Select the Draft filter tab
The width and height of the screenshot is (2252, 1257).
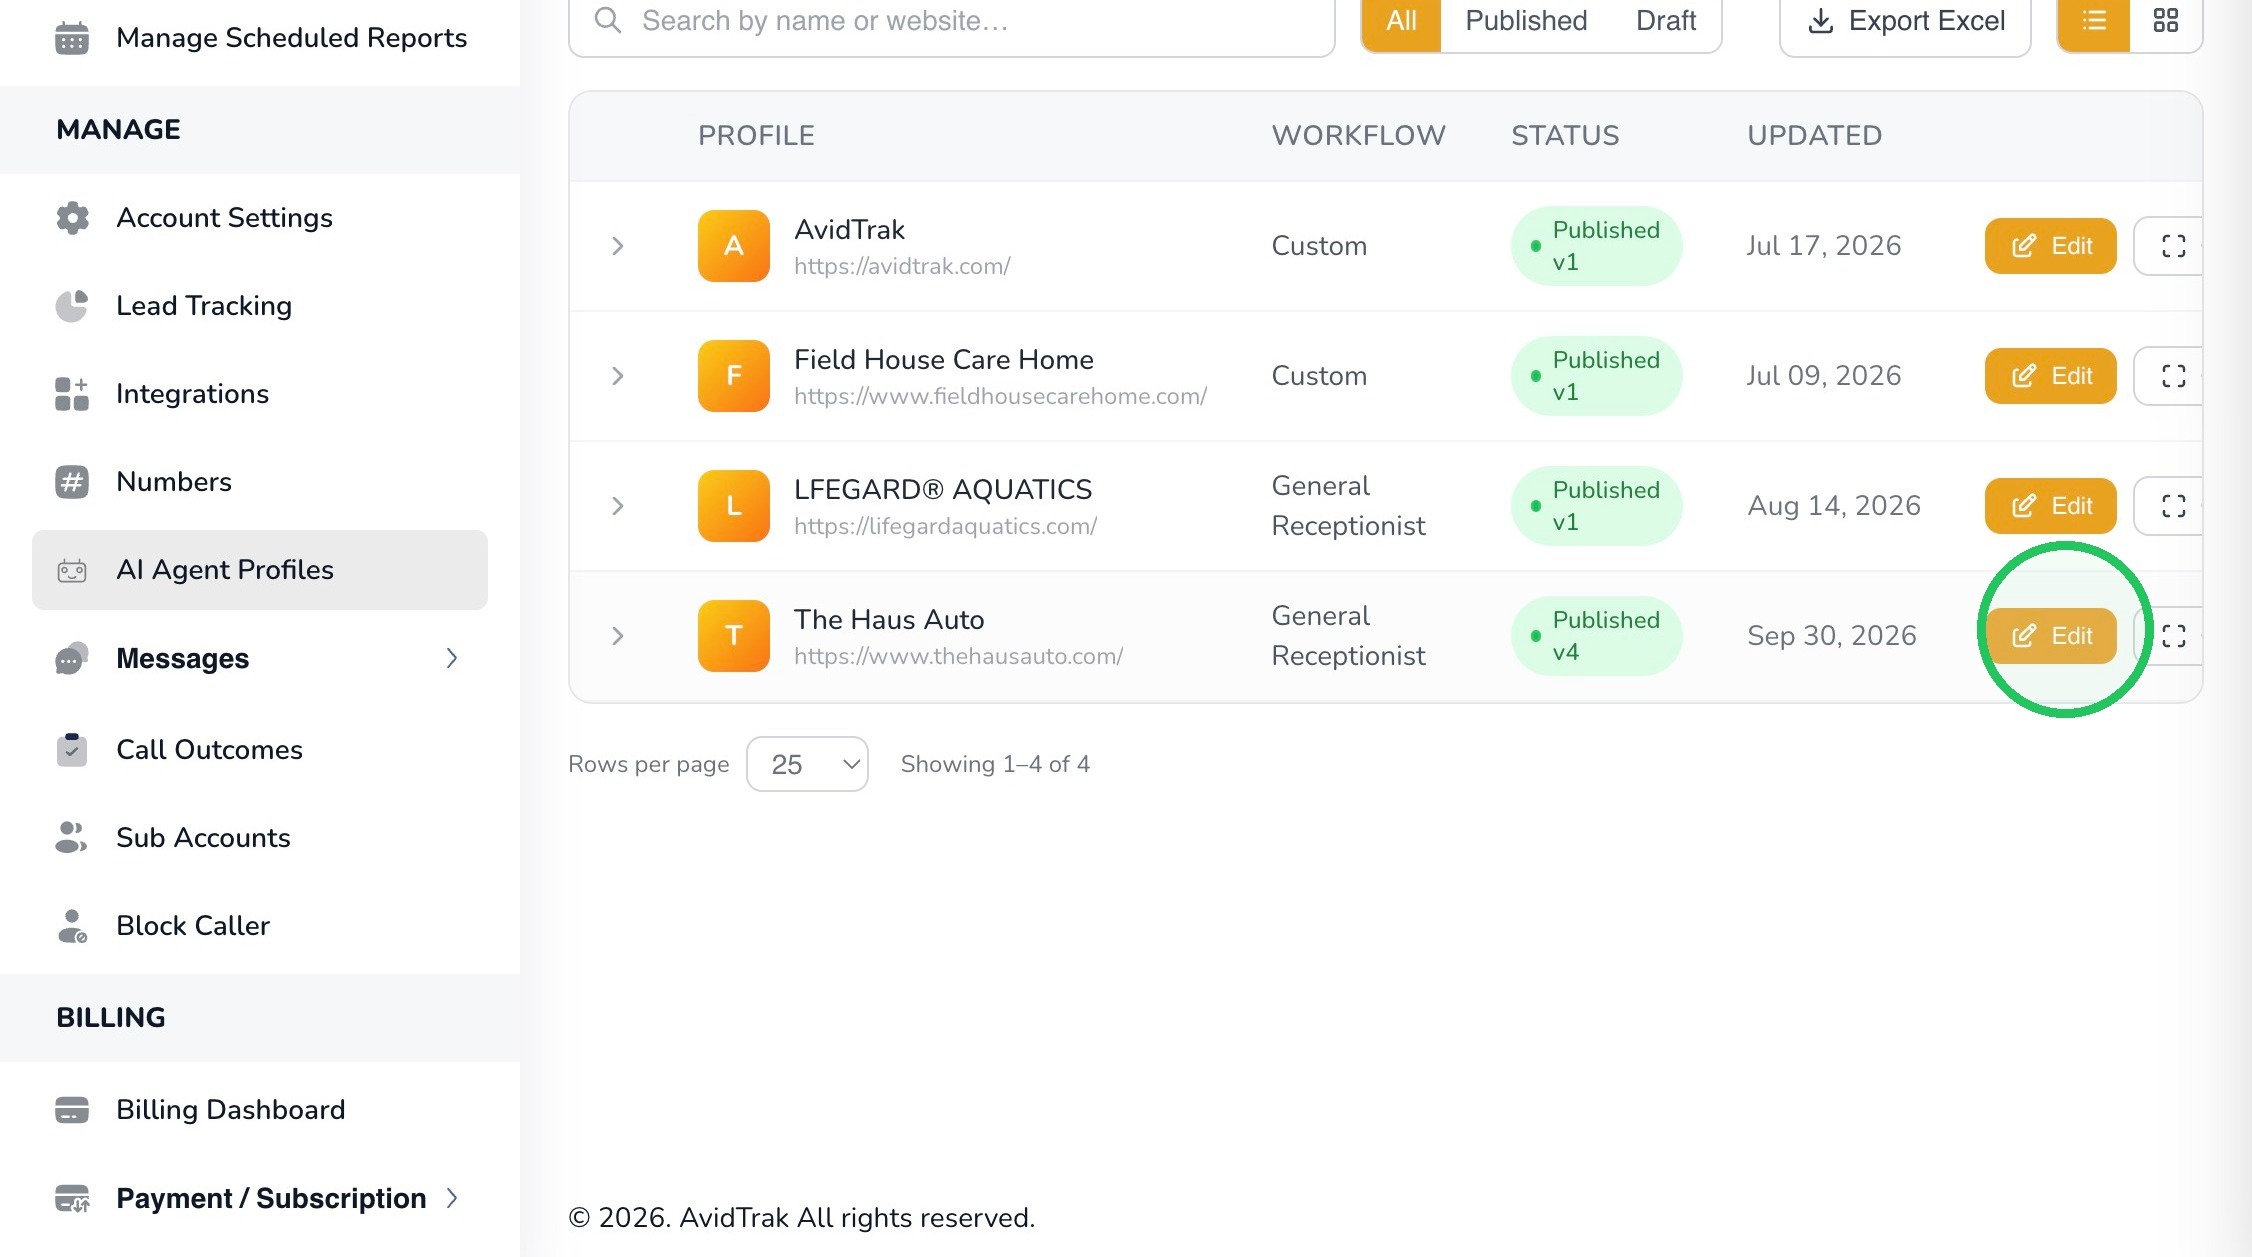pyautogui.click(x=1666, y=21)
